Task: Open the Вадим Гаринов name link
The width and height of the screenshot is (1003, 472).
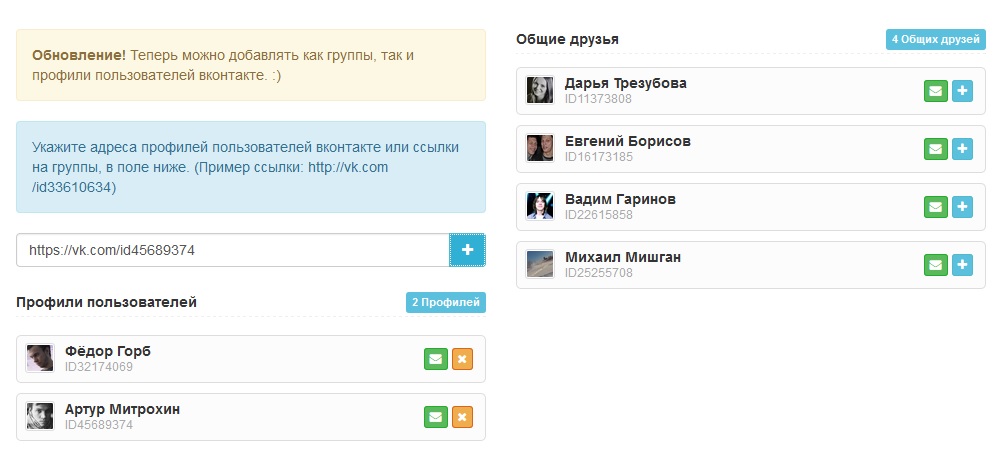Action: click(620, 199)
